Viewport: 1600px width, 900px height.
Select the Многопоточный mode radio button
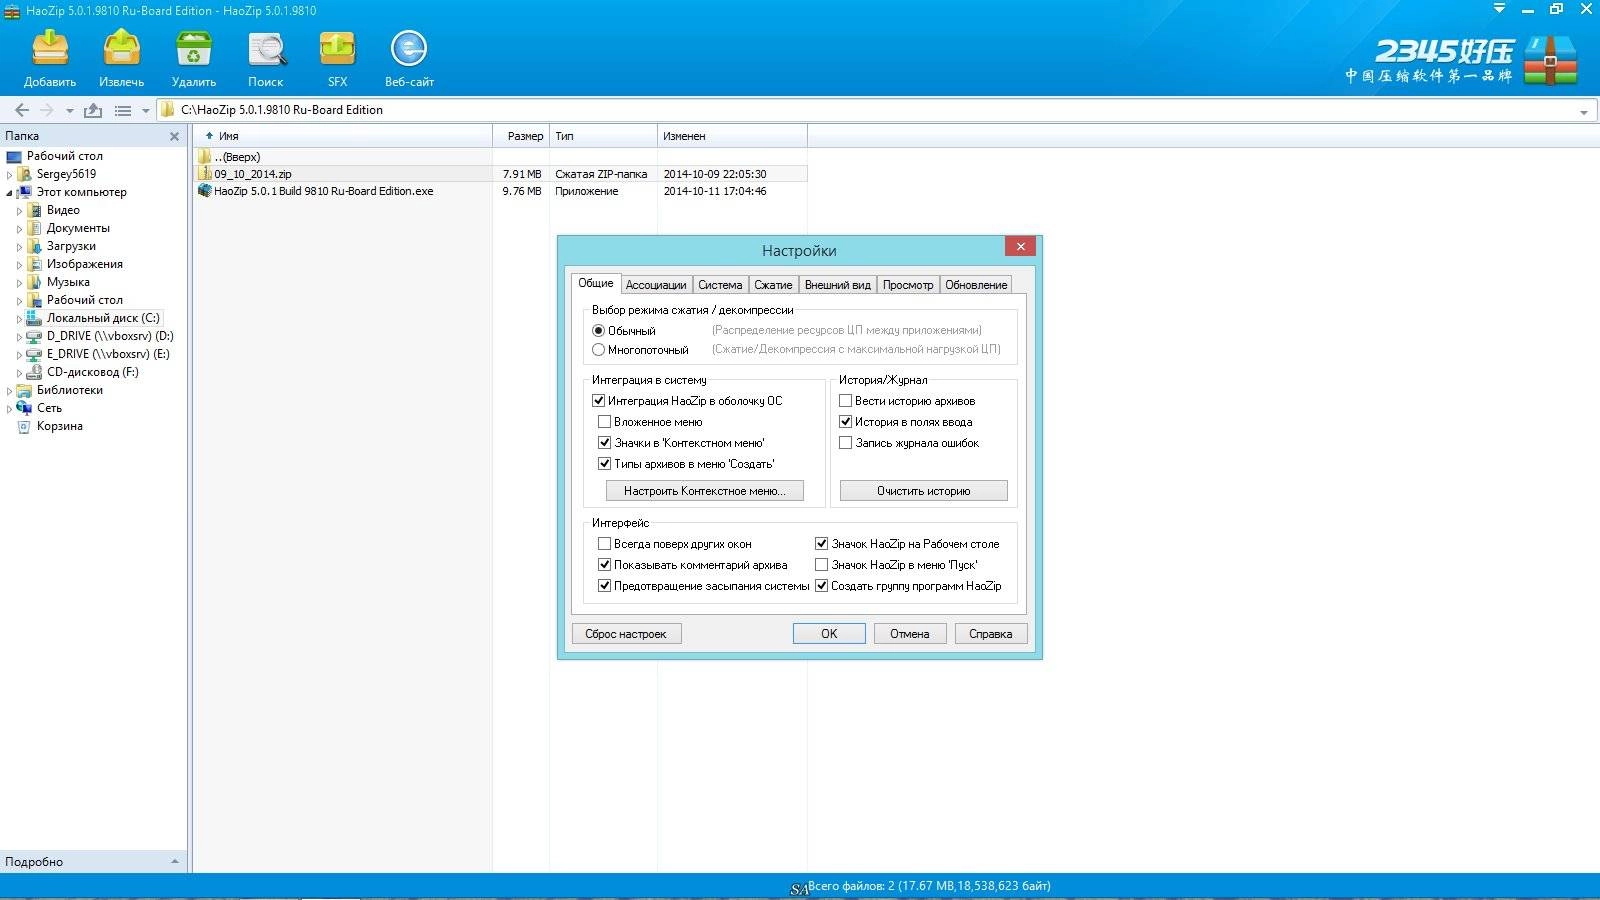598,350
